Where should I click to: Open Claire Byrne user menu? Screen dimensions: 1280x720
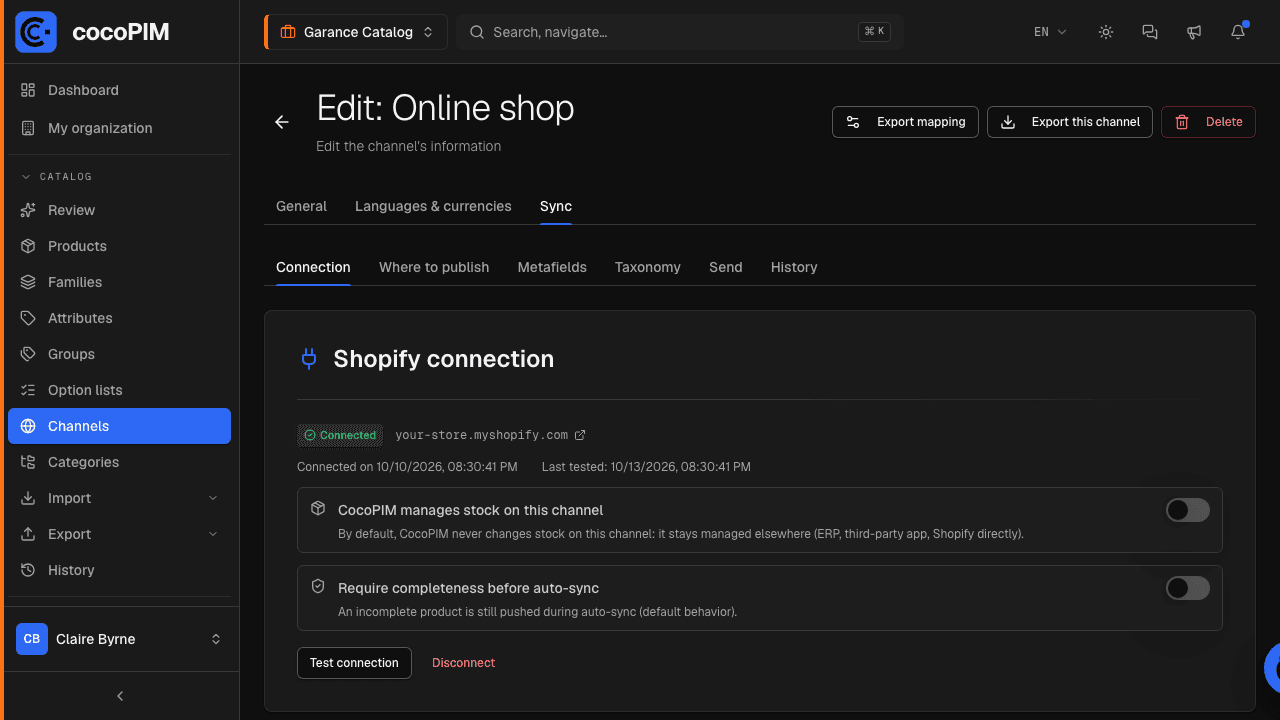[120, 639]
